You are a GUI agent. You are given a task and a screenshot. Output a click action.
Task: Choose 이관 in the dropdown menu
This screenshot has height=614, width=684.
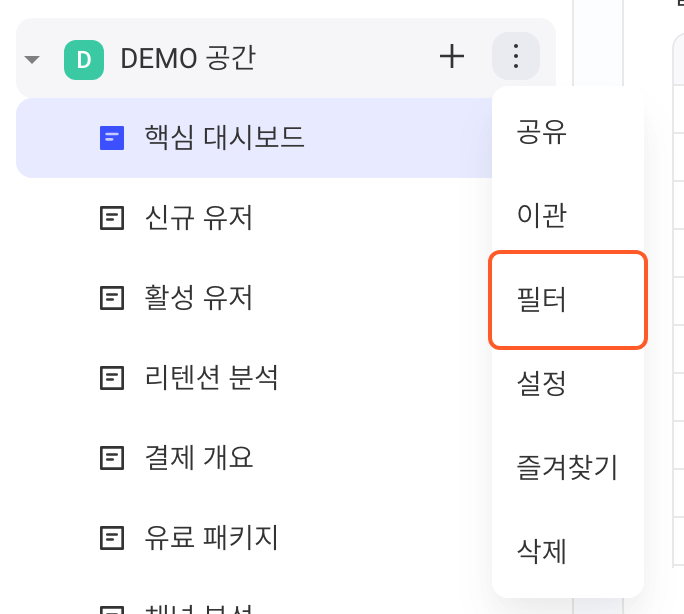point(568,215)
